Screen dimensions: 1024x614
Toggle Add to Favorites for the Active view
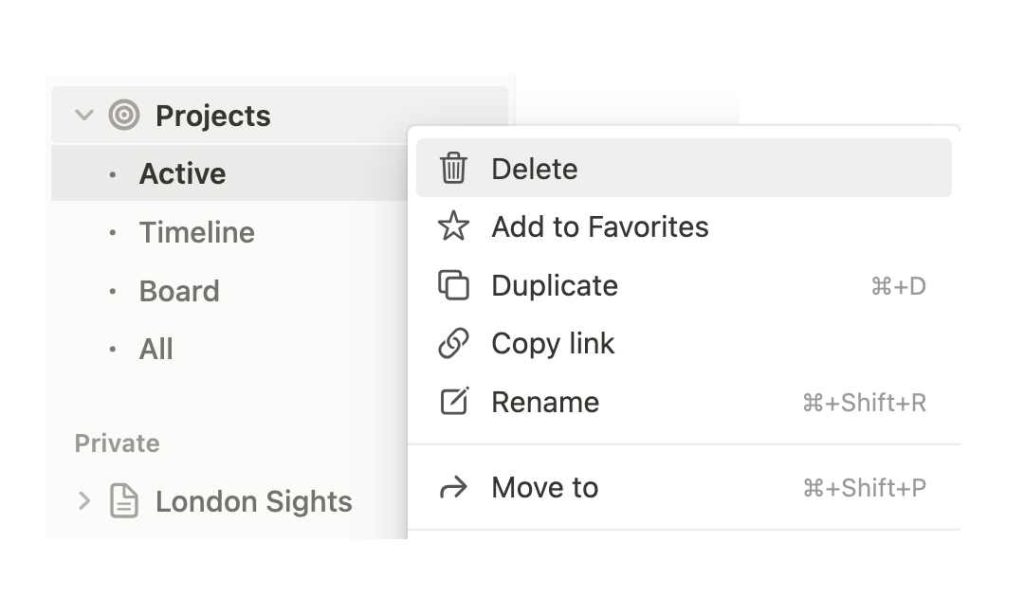[x=600, y=227]
